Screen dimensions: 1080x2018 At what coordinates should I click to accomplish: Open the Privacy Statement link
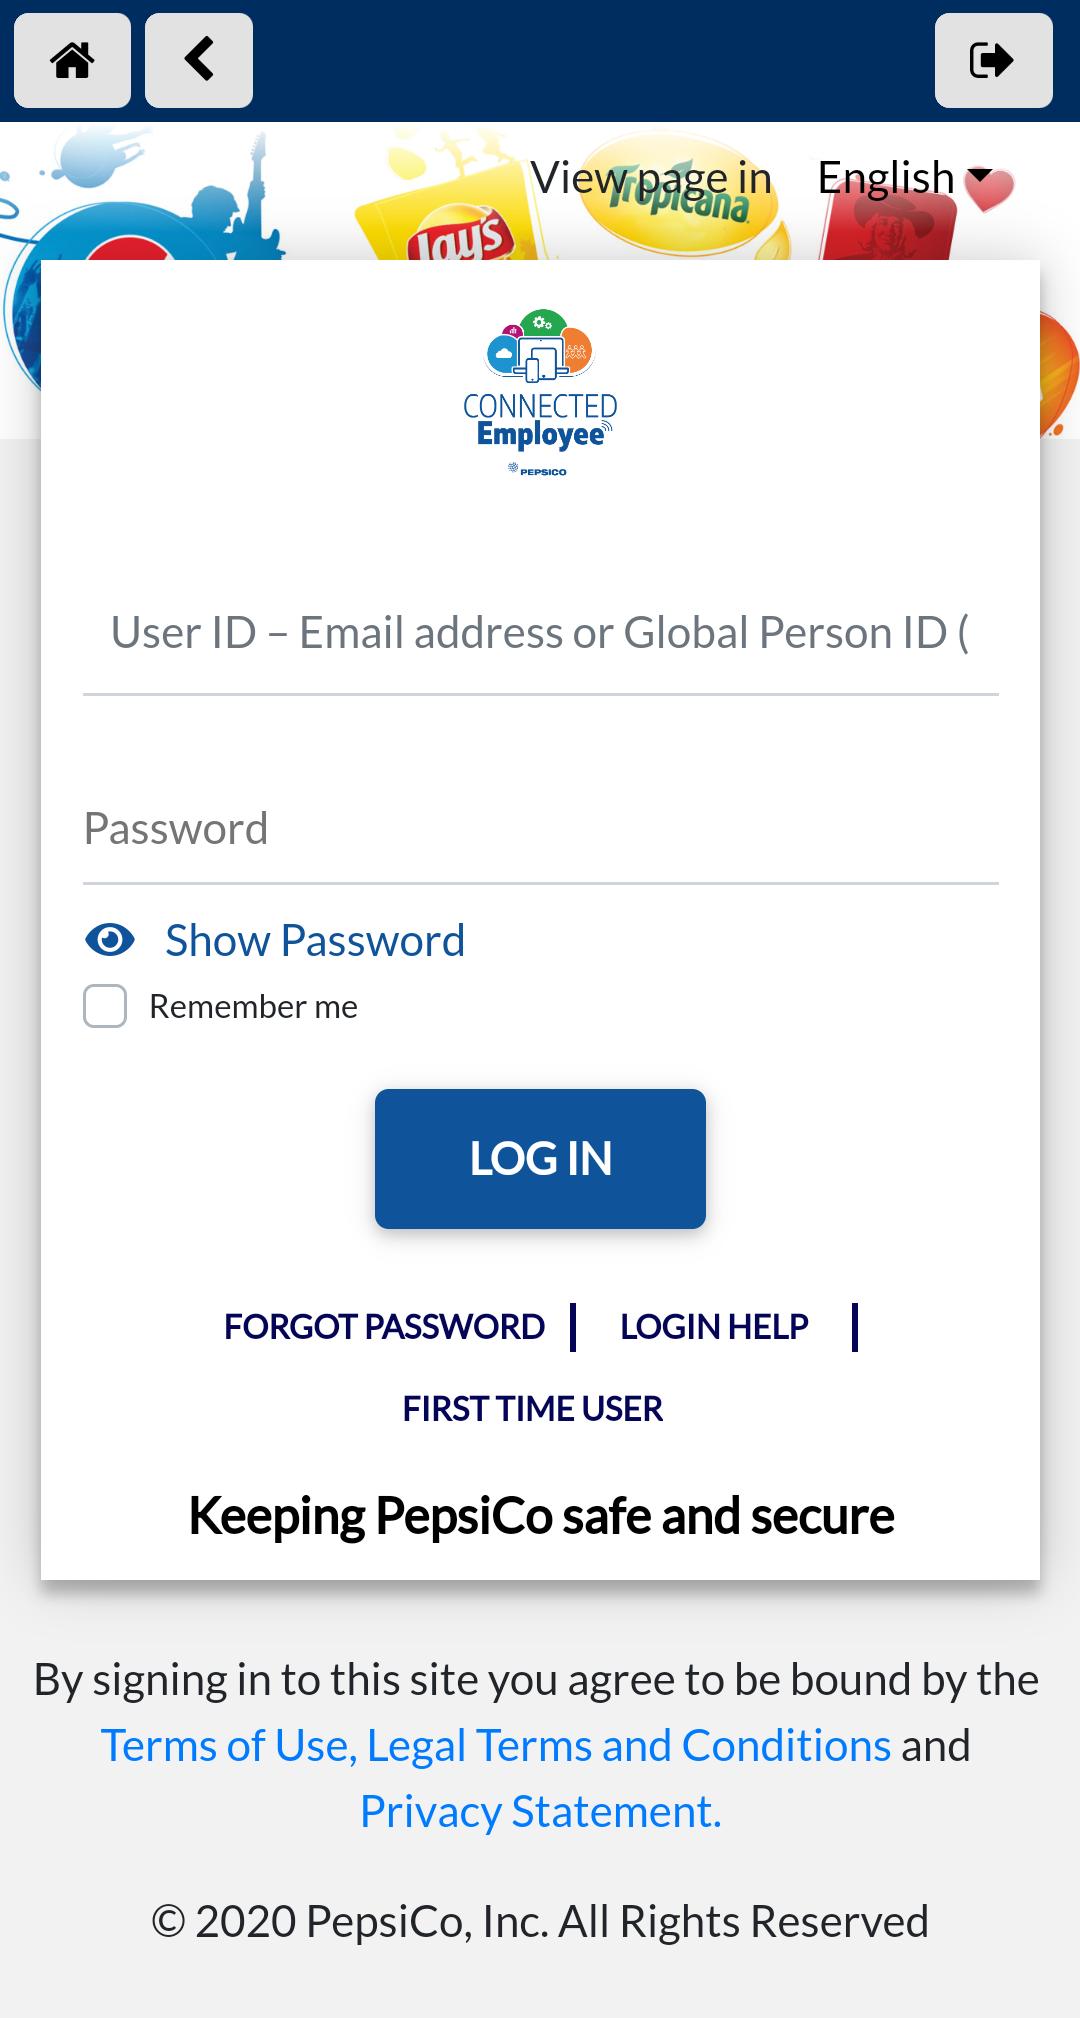click(x=541, y=1811)
